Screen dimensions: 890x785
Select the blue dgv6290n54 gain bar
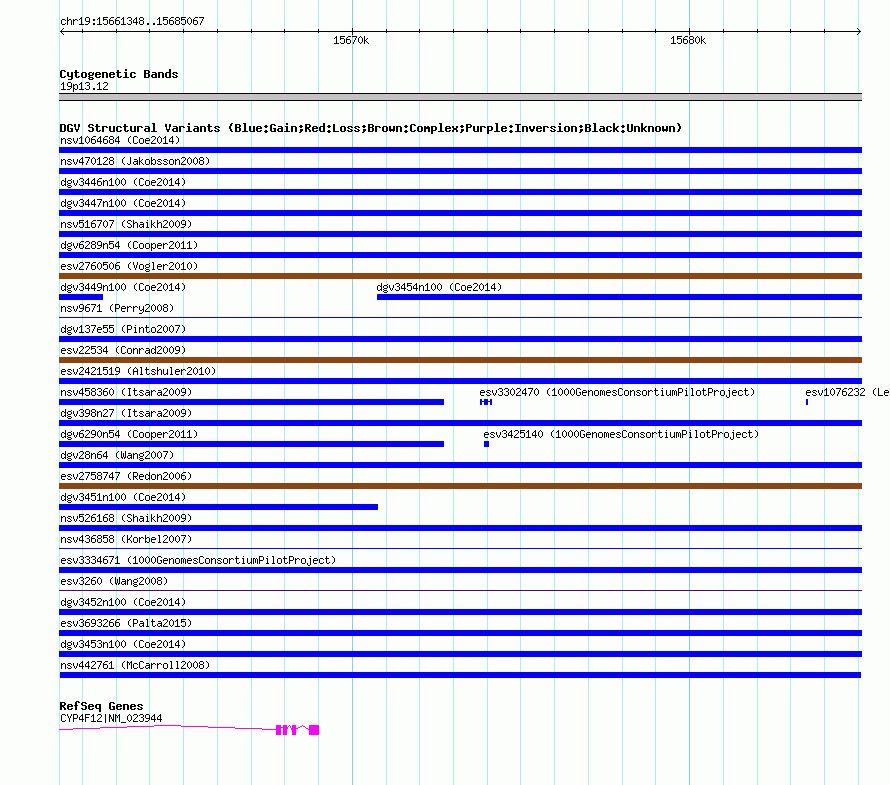(251, 444)
